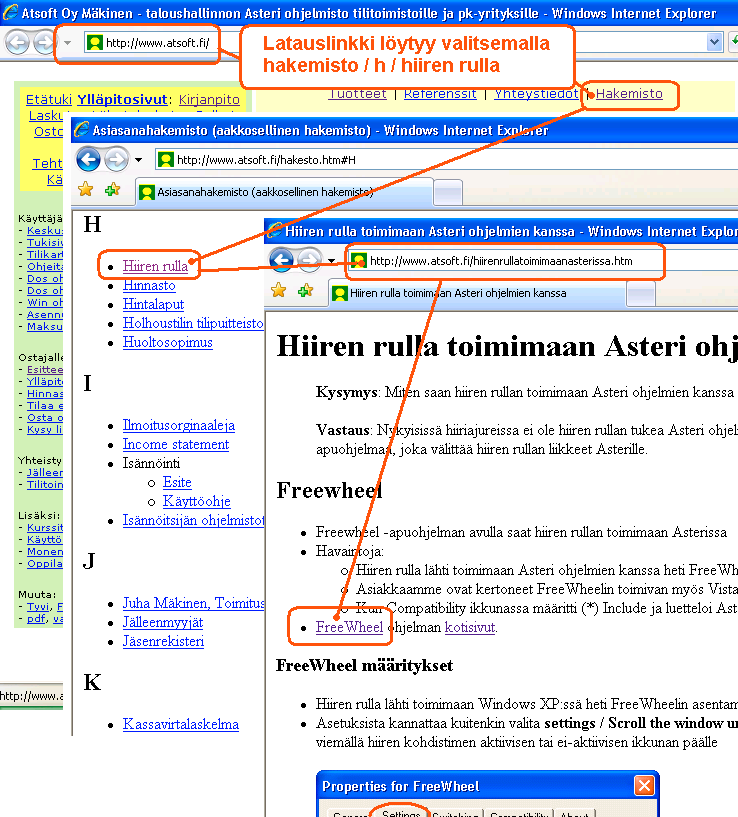
Task: Open Favorites star in Asiasanahakemisto window
Action: point(86,190)
